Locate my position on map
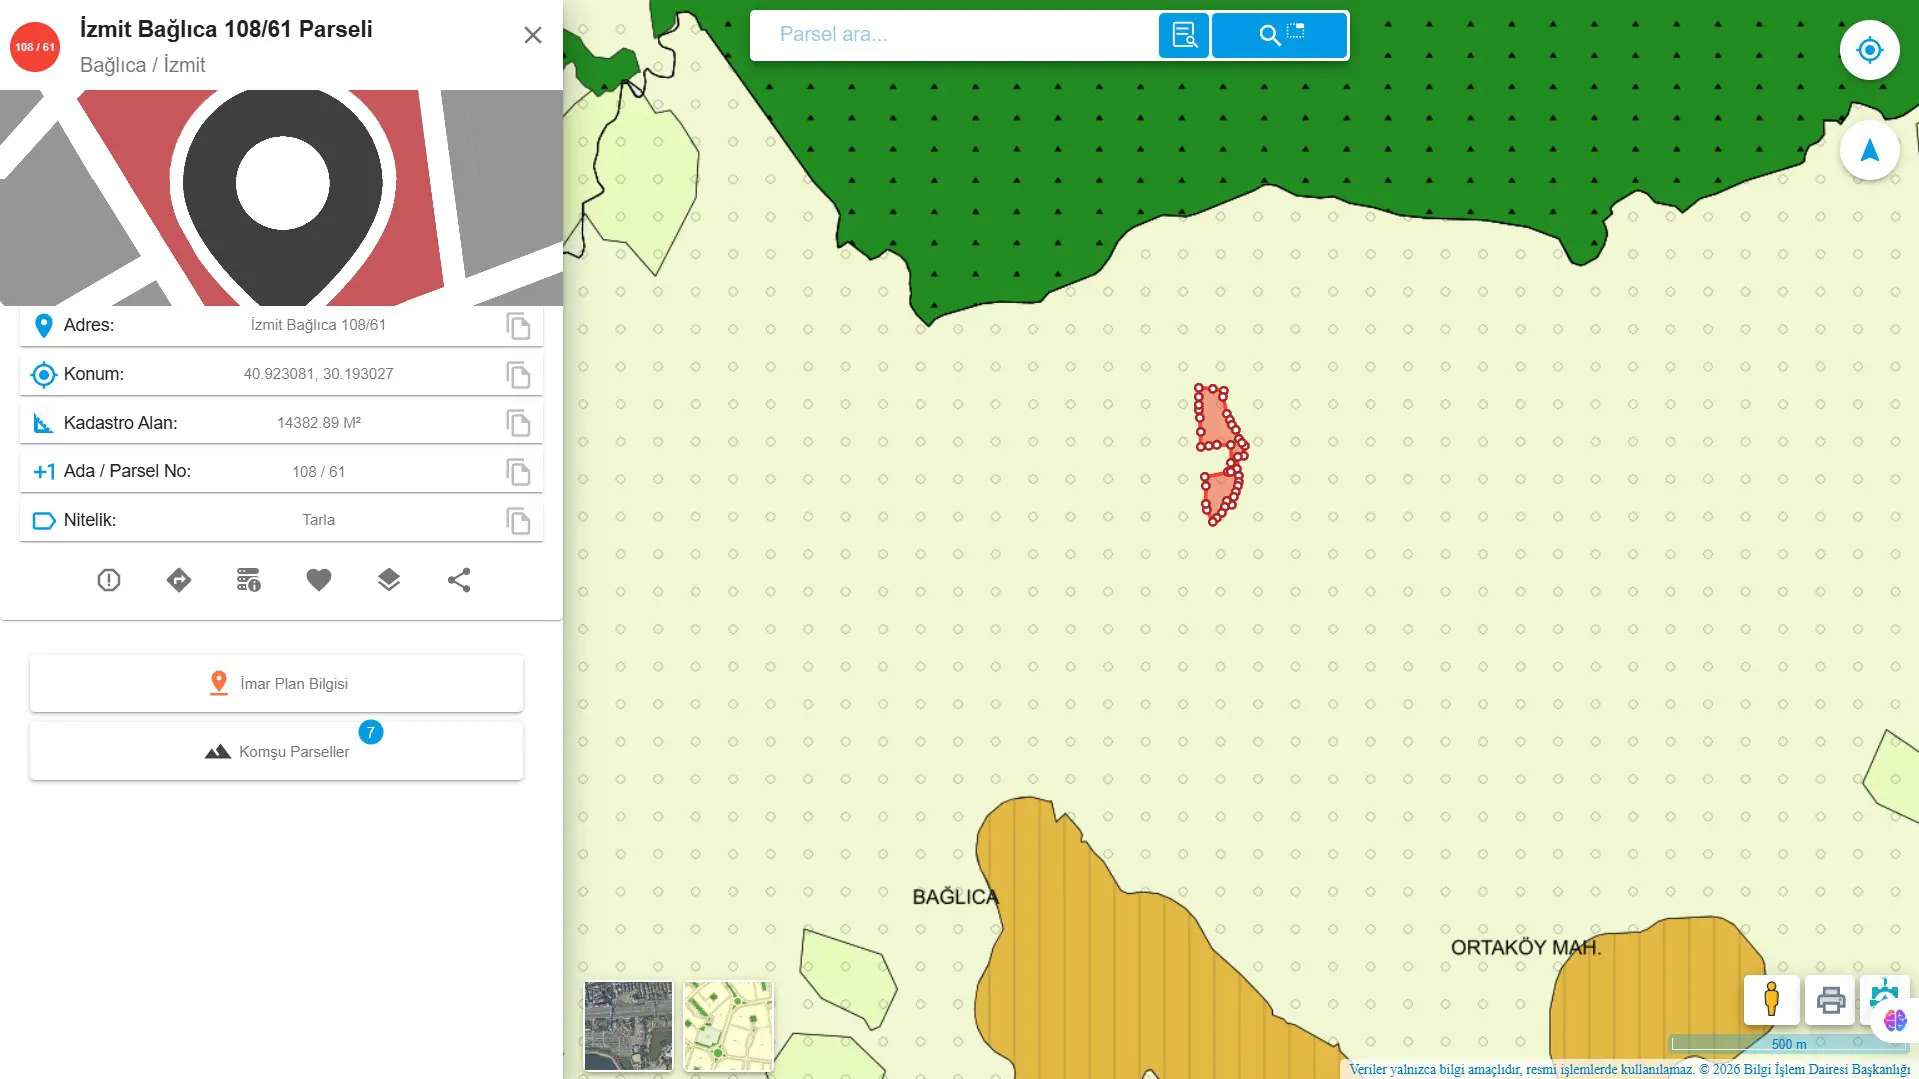Image resolution: width=1919 pixels, height=1079 pixels. pyautogui.click(x=1869, y=50)
